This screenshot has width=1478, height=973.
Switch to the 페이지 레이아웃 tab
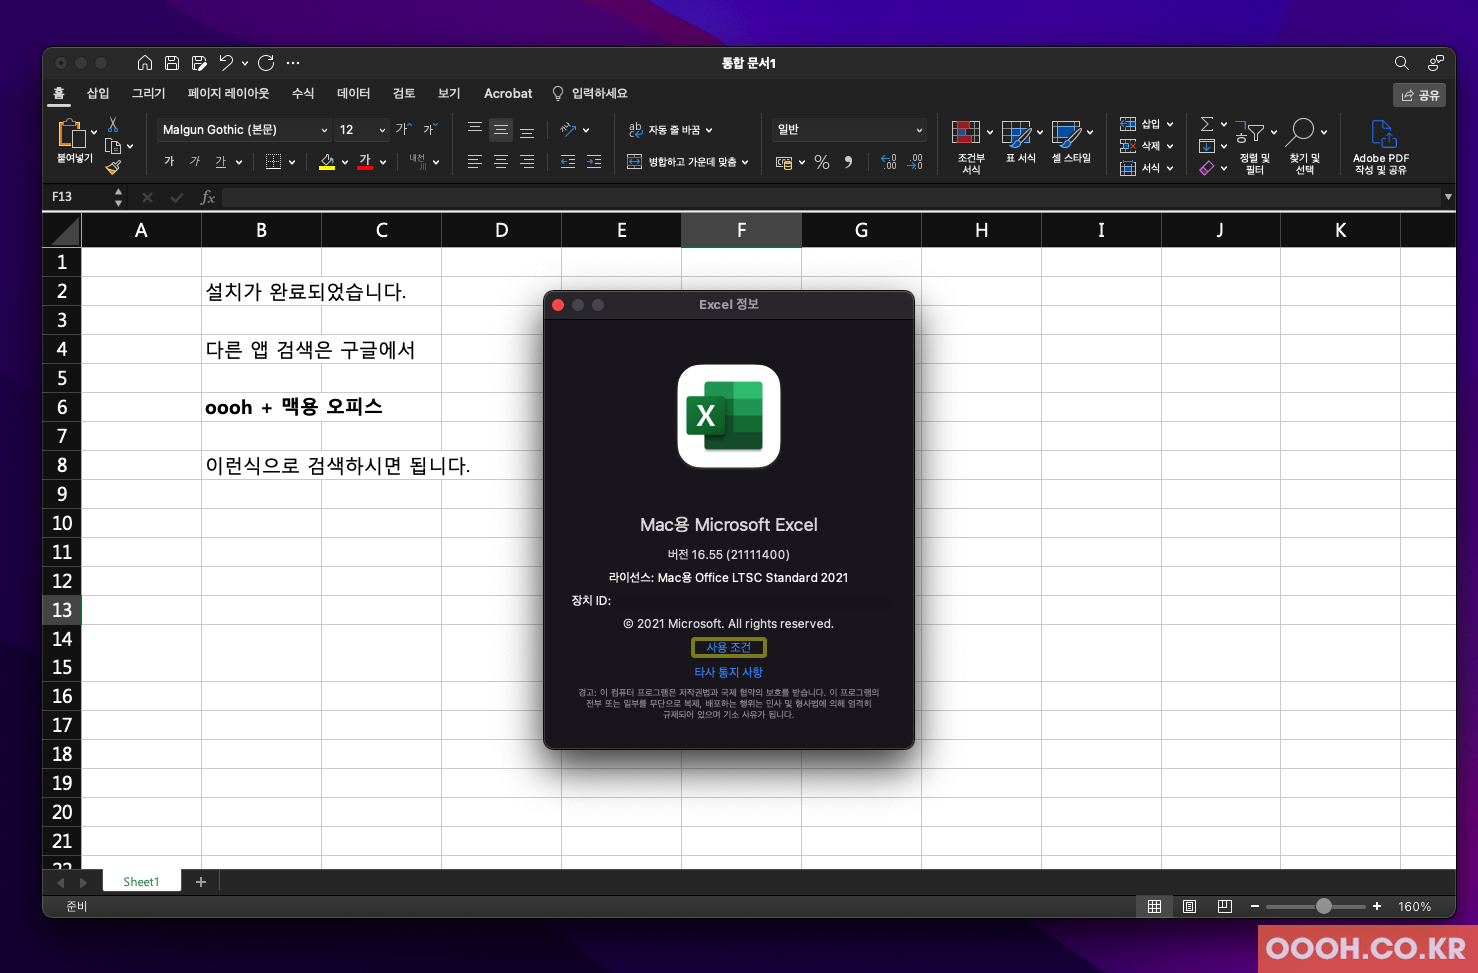(229, 93)
